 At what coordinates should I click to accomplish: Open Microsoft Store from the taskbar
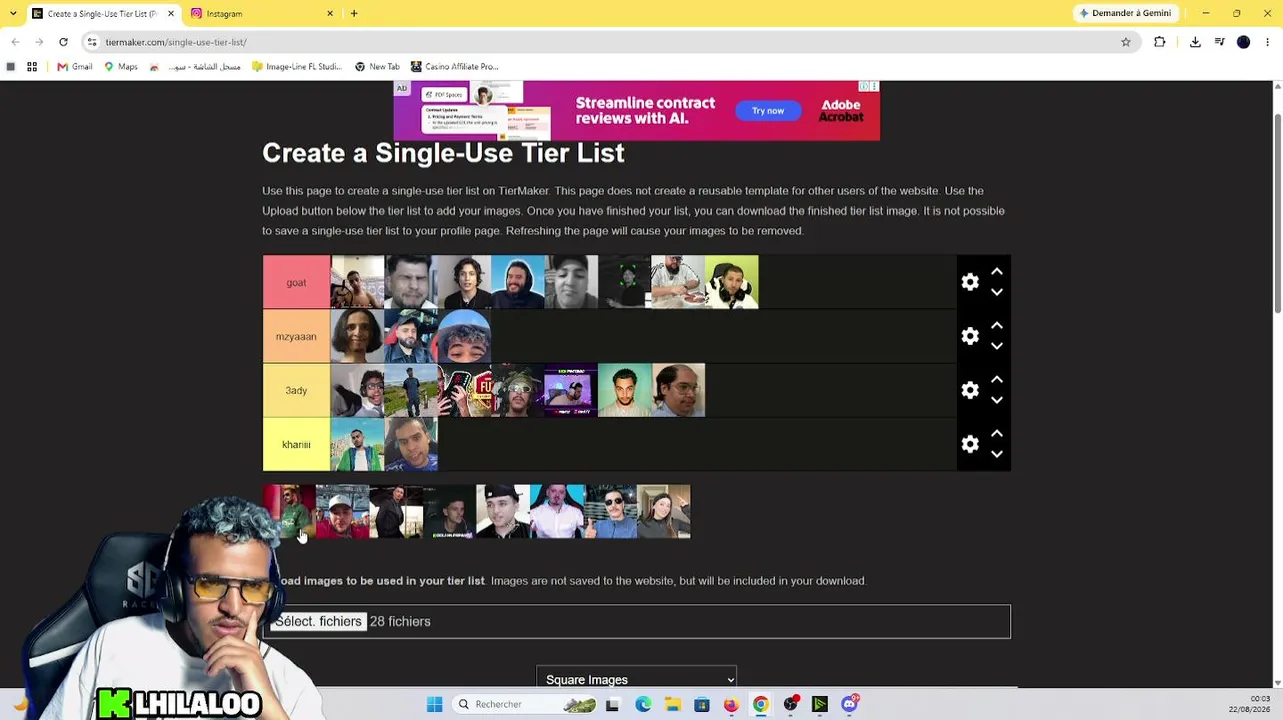[702, 704]
